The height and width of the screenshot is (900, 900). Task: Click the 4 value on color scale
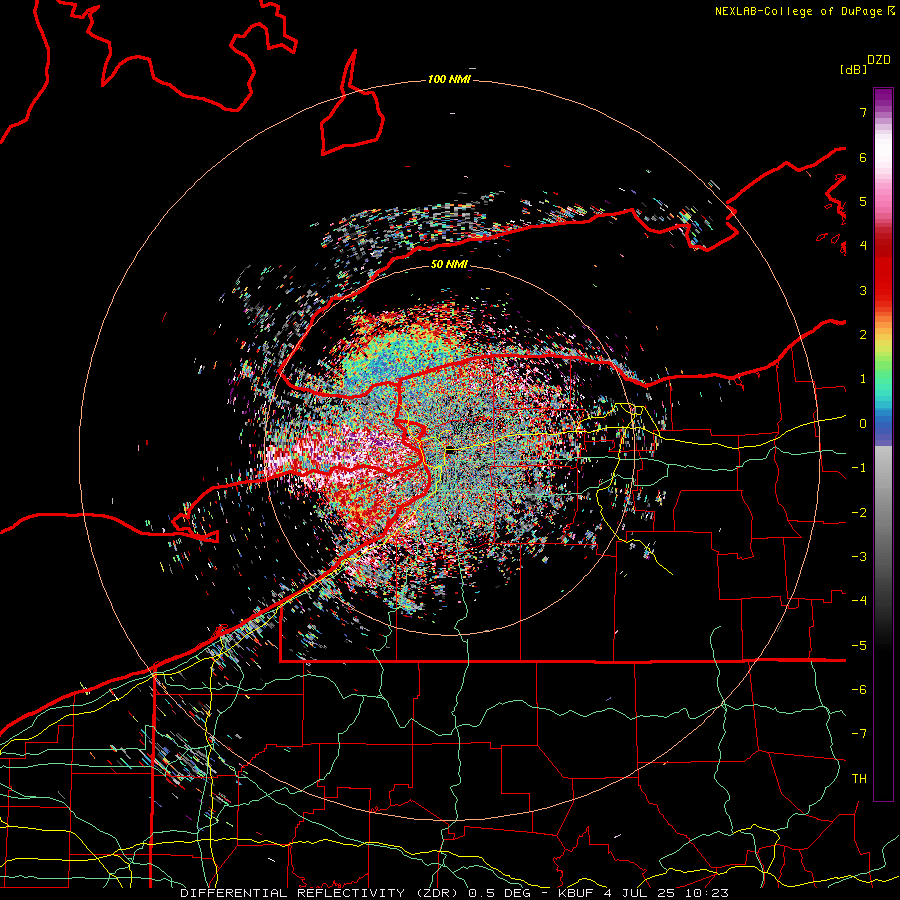click(863, 246)
